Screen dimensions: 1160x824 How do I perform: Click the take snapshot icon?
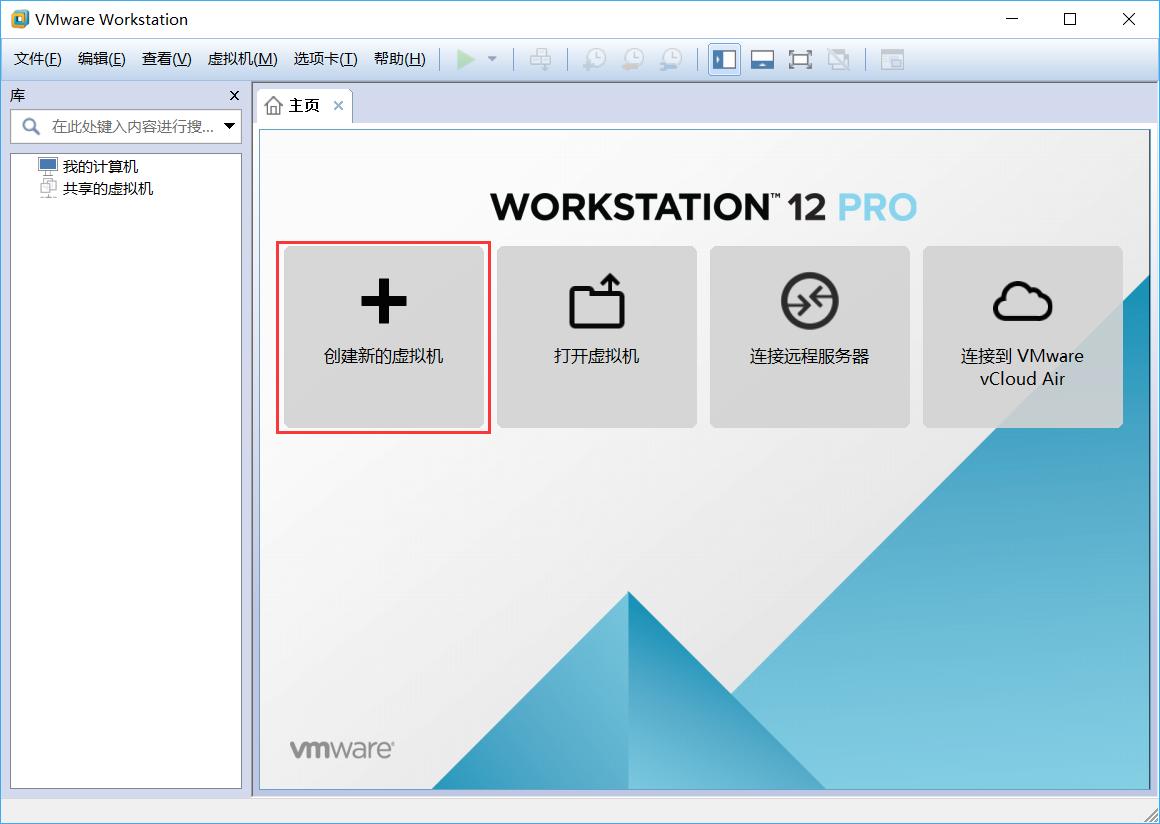pyautogui.click(x=594, y=59)
